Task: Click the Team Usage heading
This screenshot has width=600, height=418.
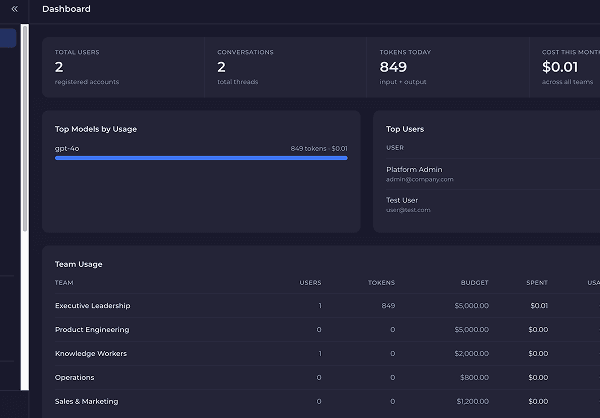Action: pos(78,264)
